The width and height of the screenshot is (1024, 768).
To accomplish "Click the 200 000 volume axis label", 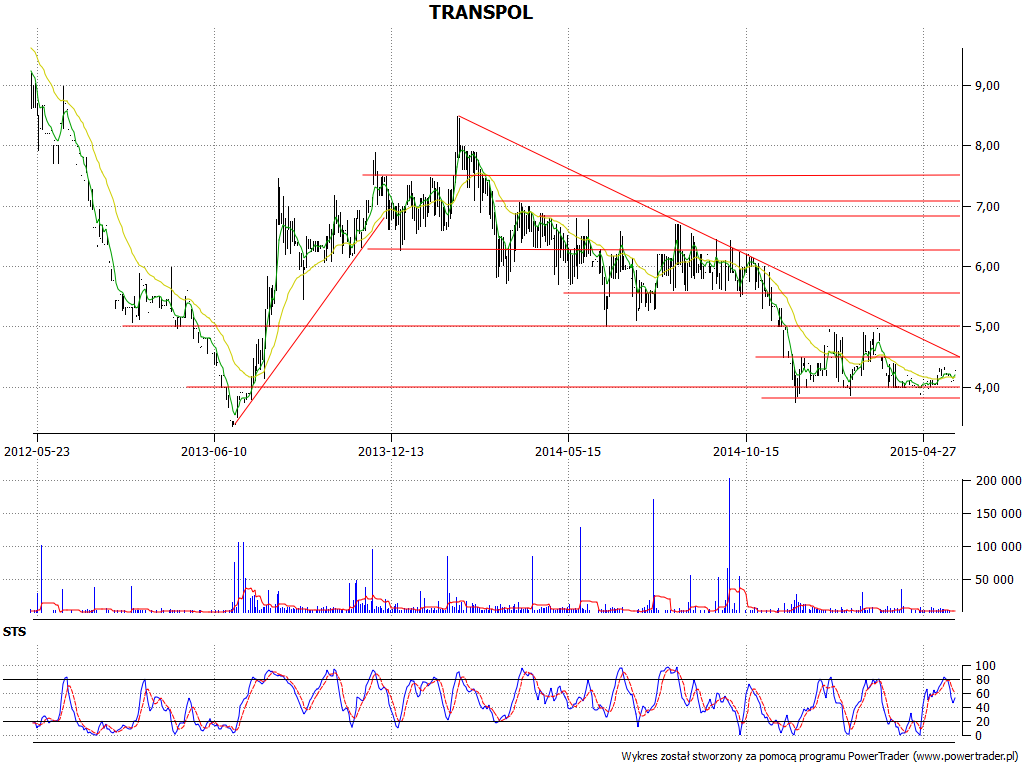I will pos(998,481).
